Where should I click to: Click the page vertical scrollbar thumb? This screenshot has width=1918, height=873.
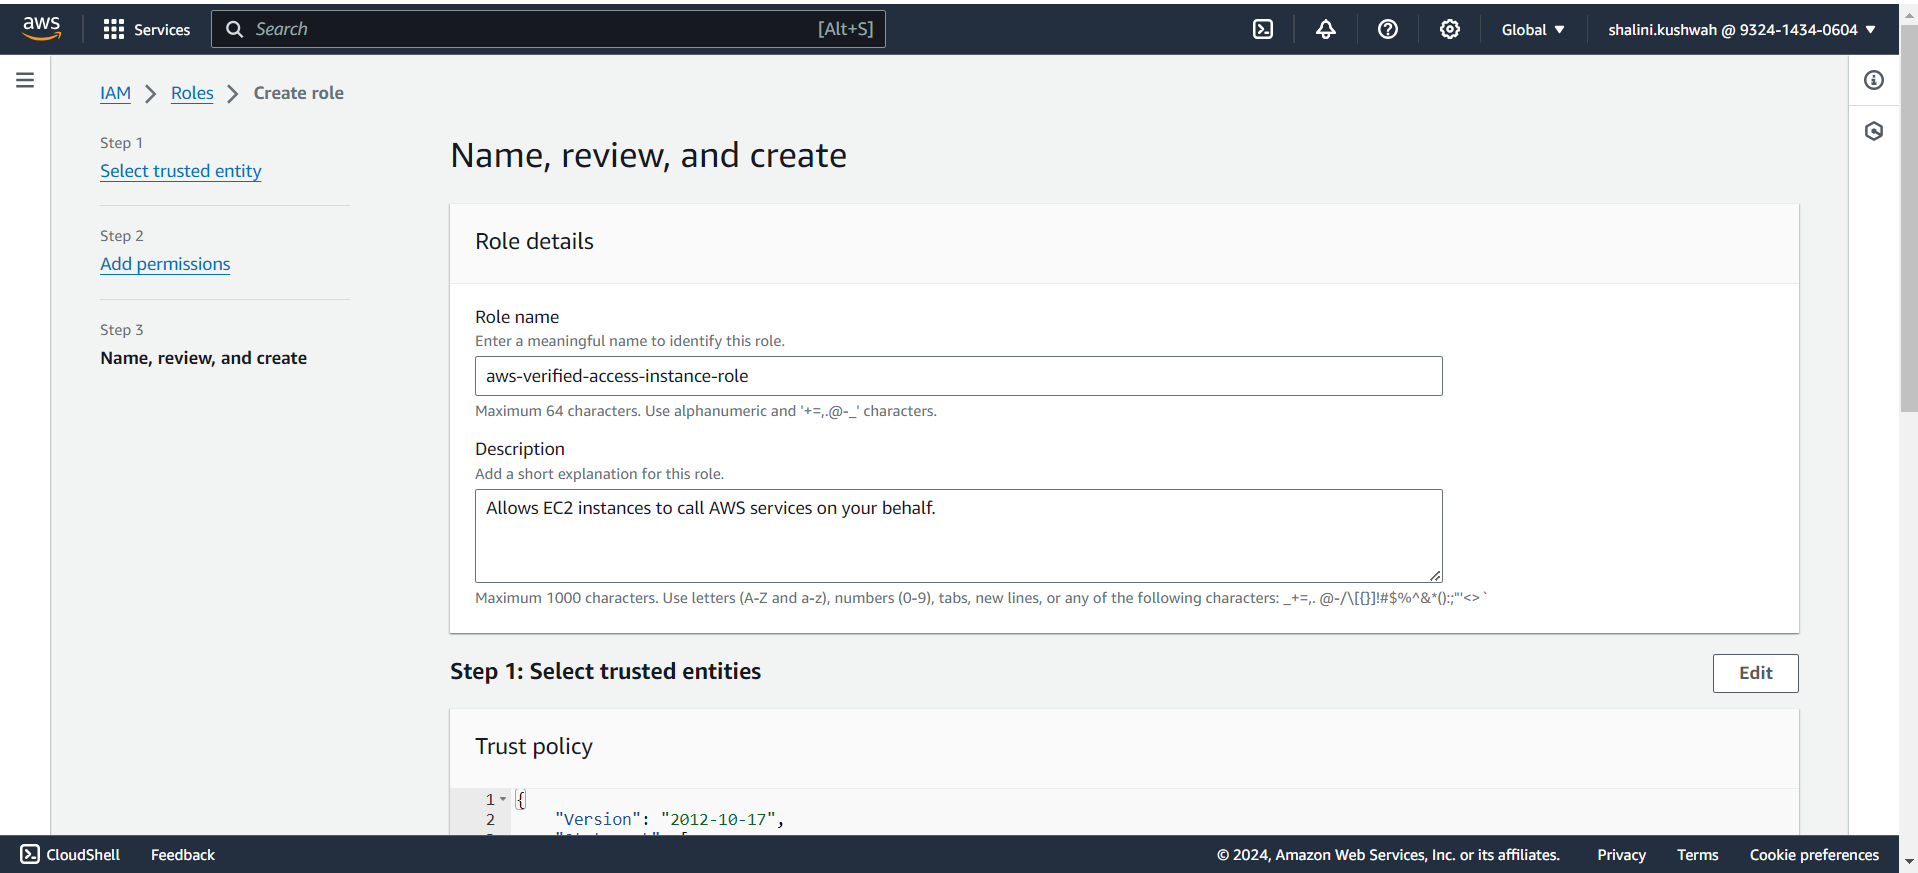pos(1909,218)
